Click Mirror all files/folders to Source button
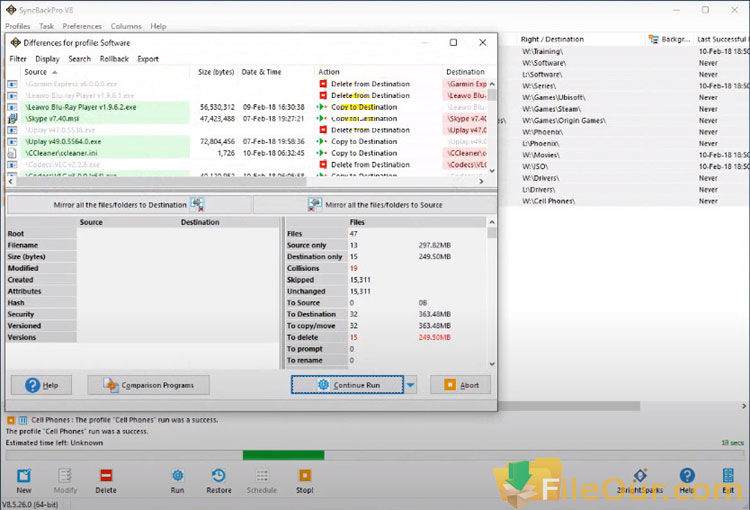 (x=375, y=205)
